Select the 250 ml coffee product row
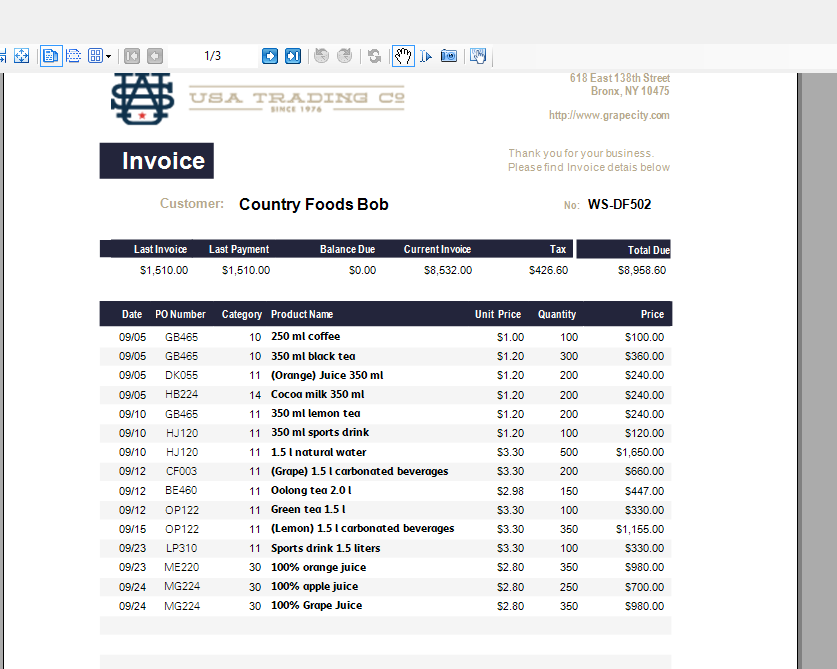 tap(385, 337)
